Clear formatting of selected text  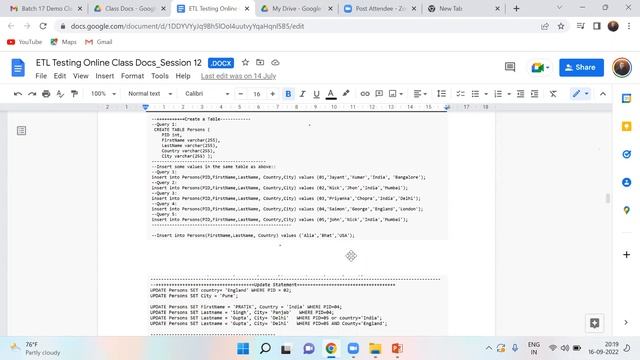[x=553, y=94]
